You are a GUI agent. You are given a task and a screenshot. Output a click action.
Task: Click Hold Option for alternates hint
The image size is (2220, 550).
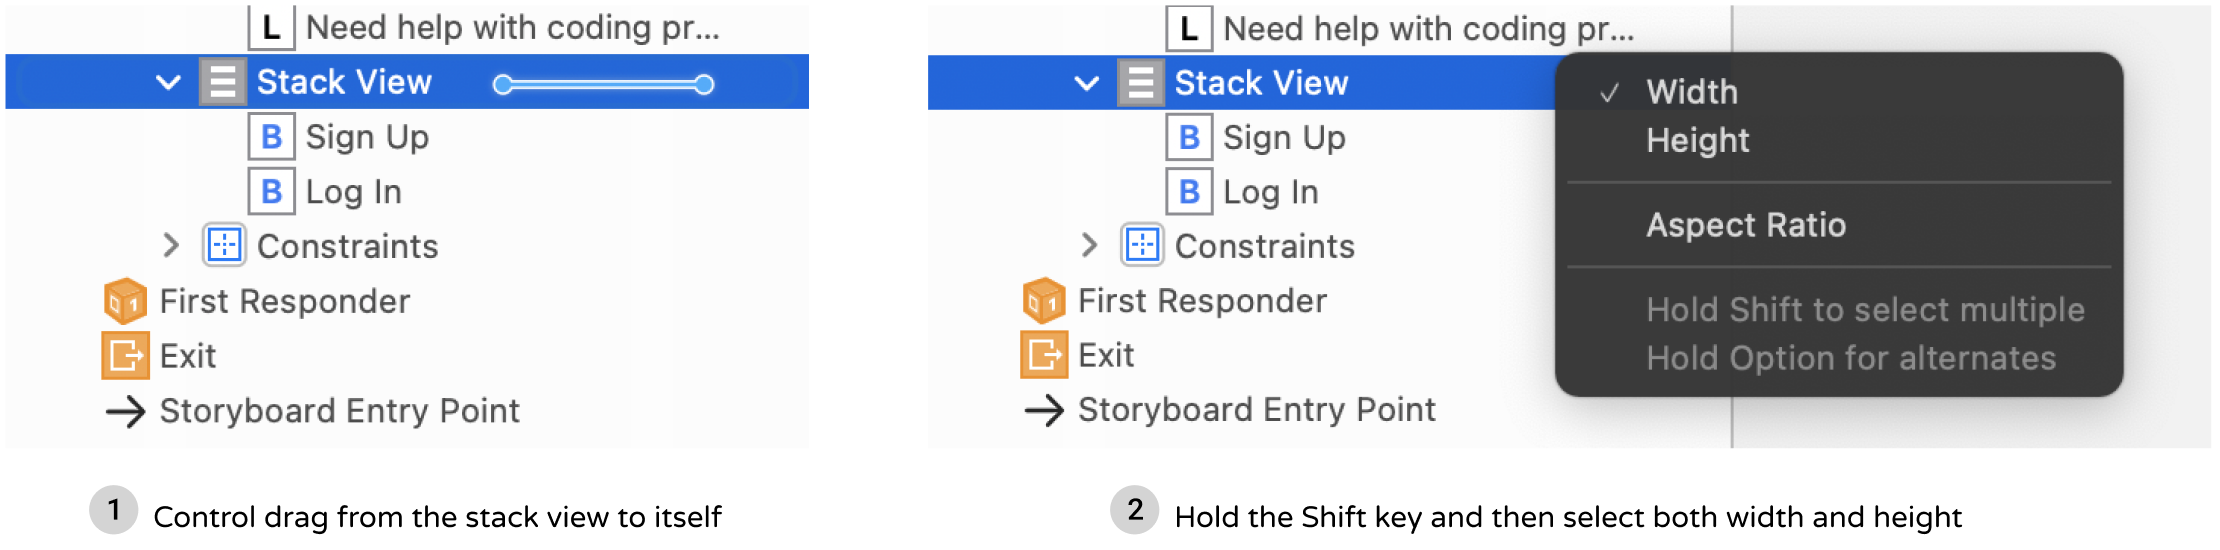point(1850,358)
